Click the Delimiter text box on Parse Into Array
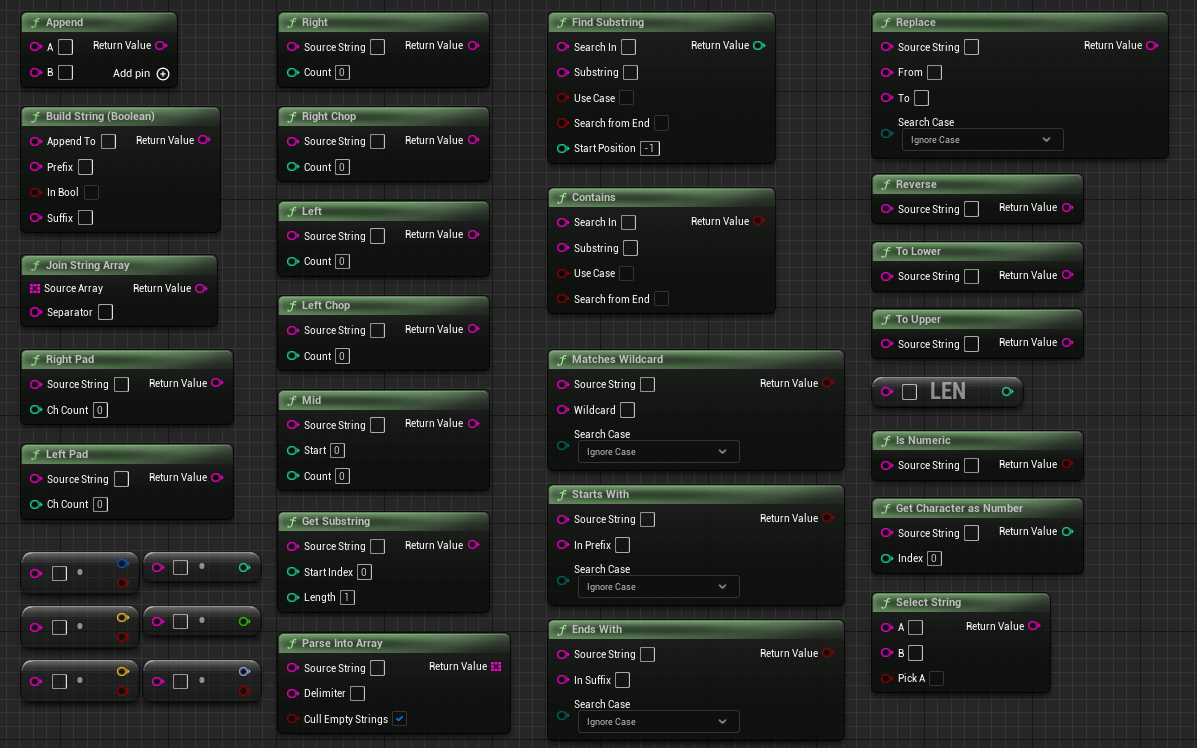Viewport: 1197px width, 748px height. coord(357,693)
